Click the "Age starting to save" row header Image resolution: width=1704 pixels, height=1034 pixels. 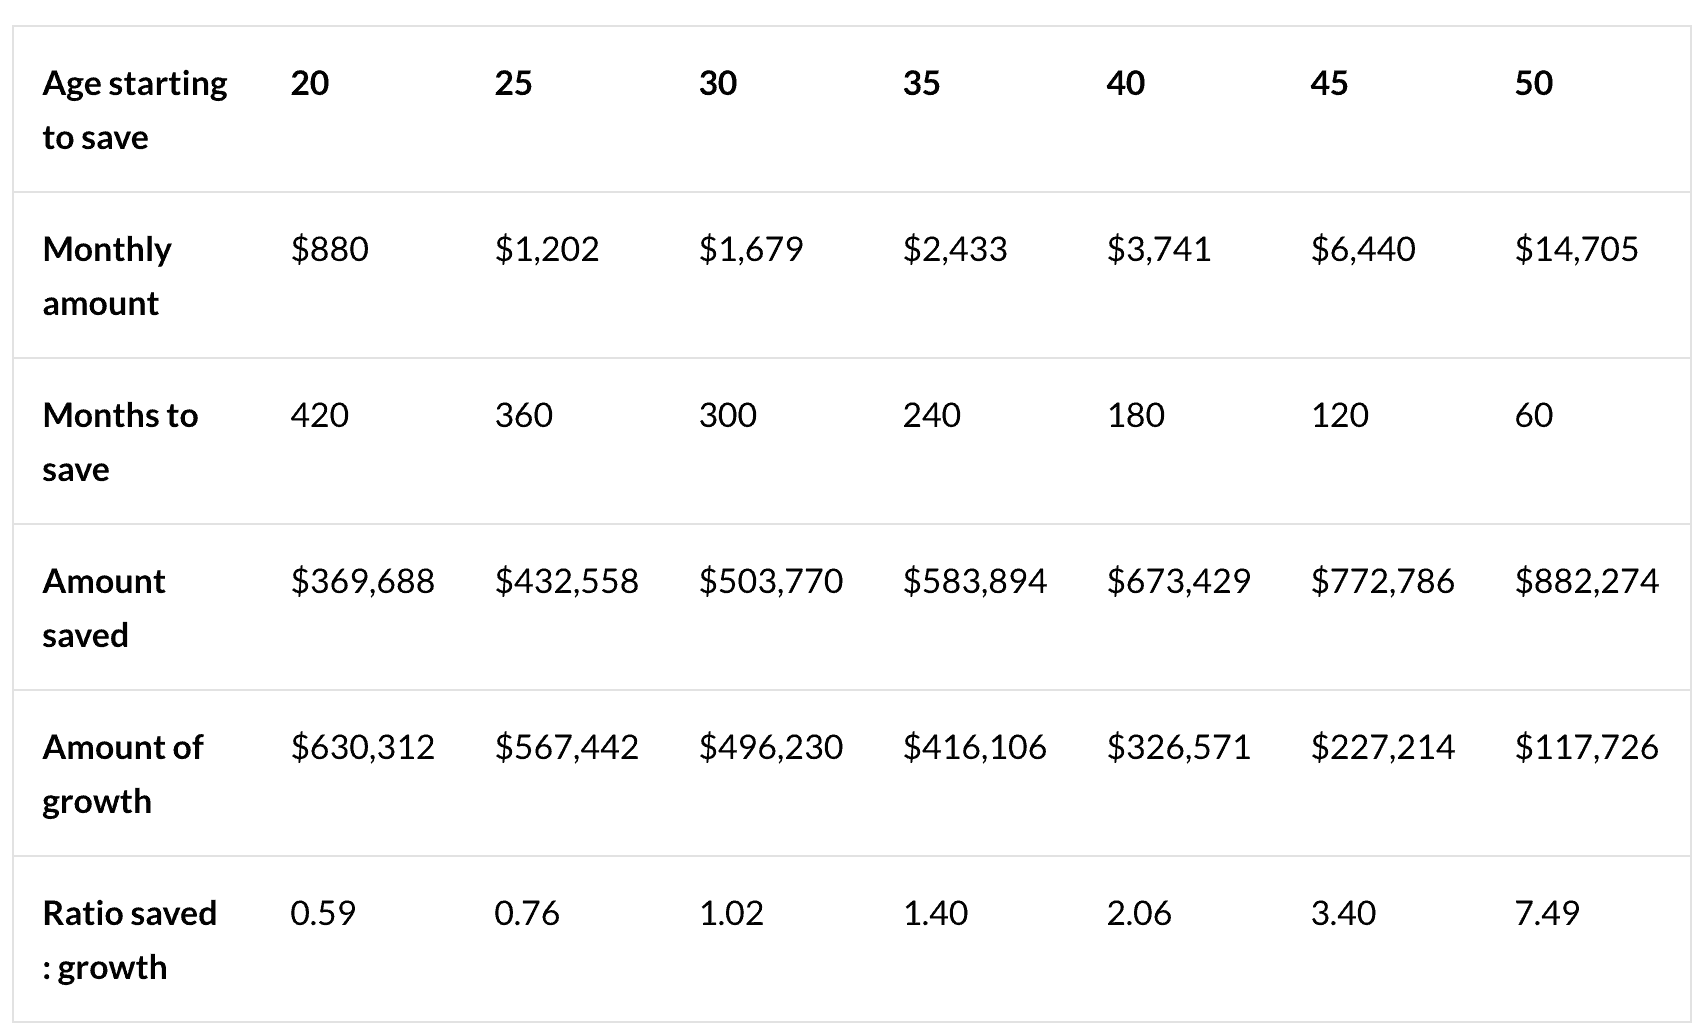point(135,110)
